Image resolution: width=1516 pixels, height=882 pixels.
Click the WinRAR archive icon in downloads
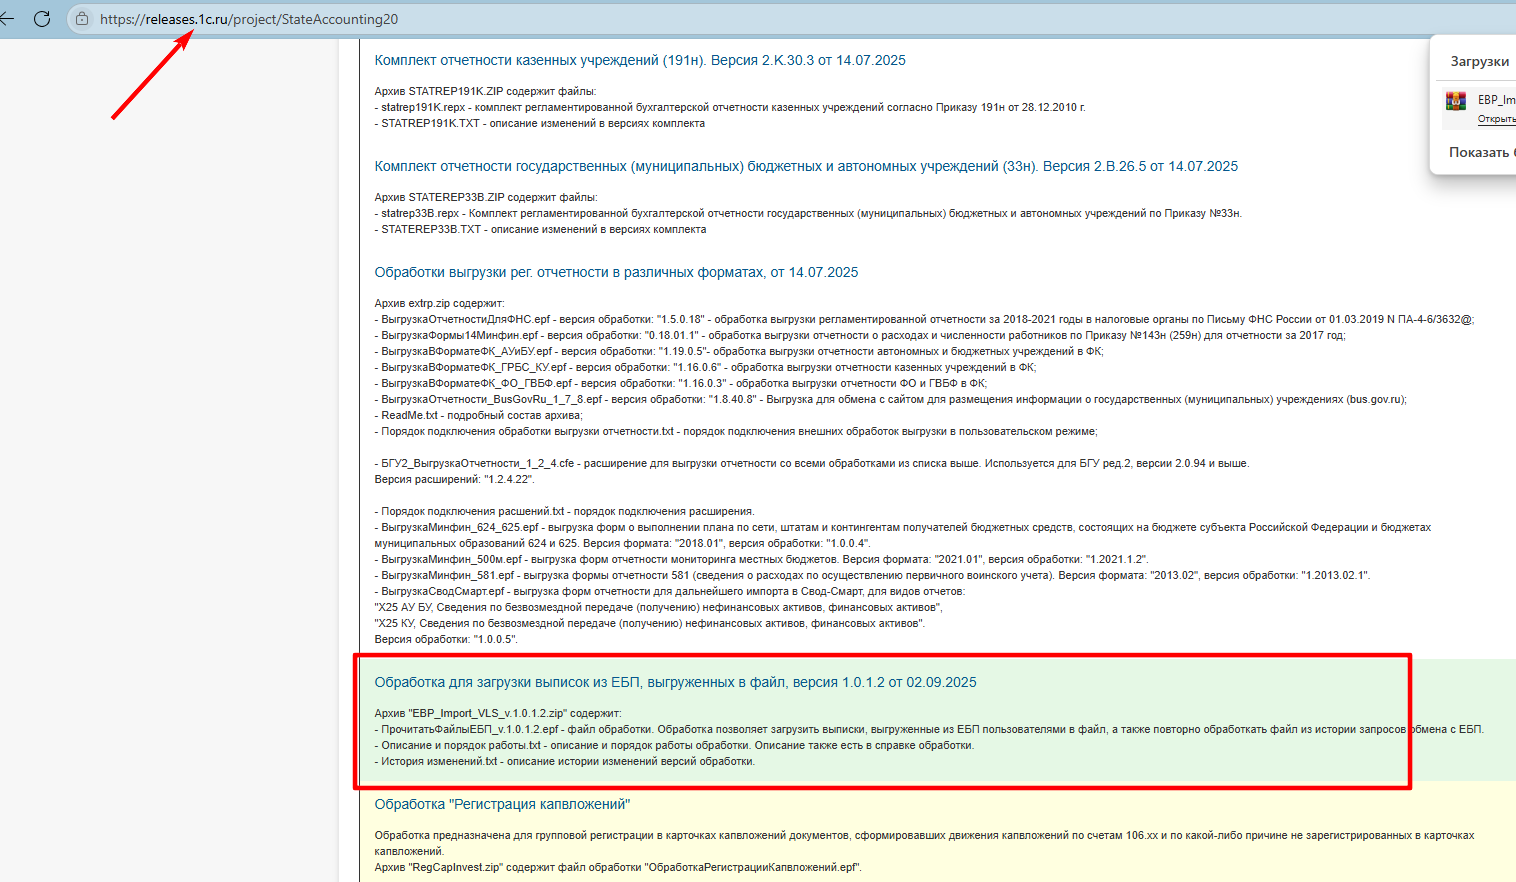(x=1456, y=101)
